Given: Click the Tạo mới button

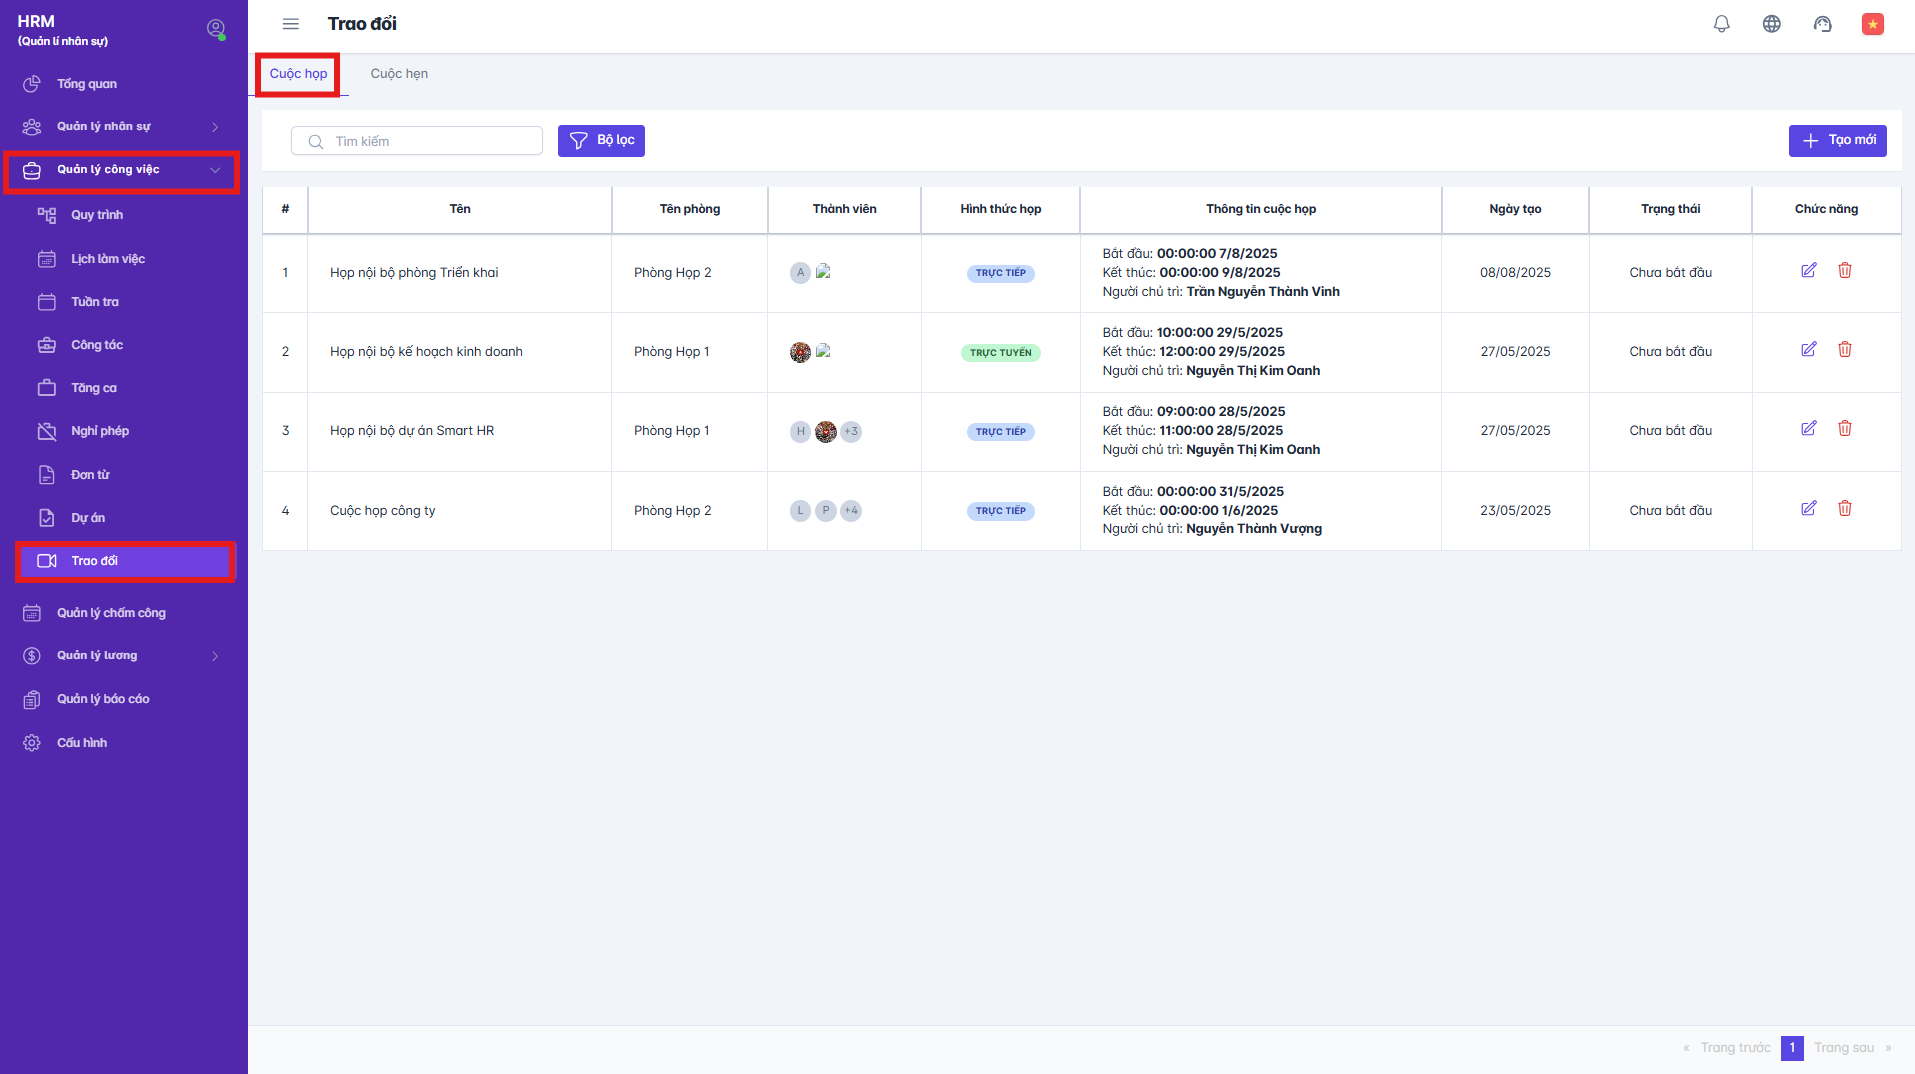Looking at the screenshot, I should [x=1837, y=141].
